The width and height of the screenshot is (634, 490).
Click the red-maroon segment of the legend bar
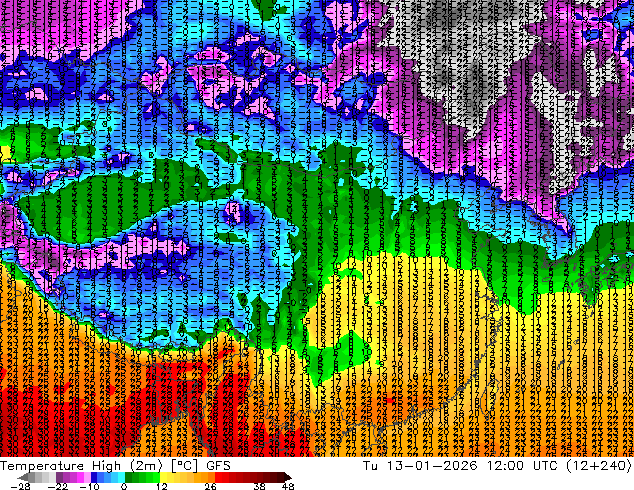click(x=253, y=477)
